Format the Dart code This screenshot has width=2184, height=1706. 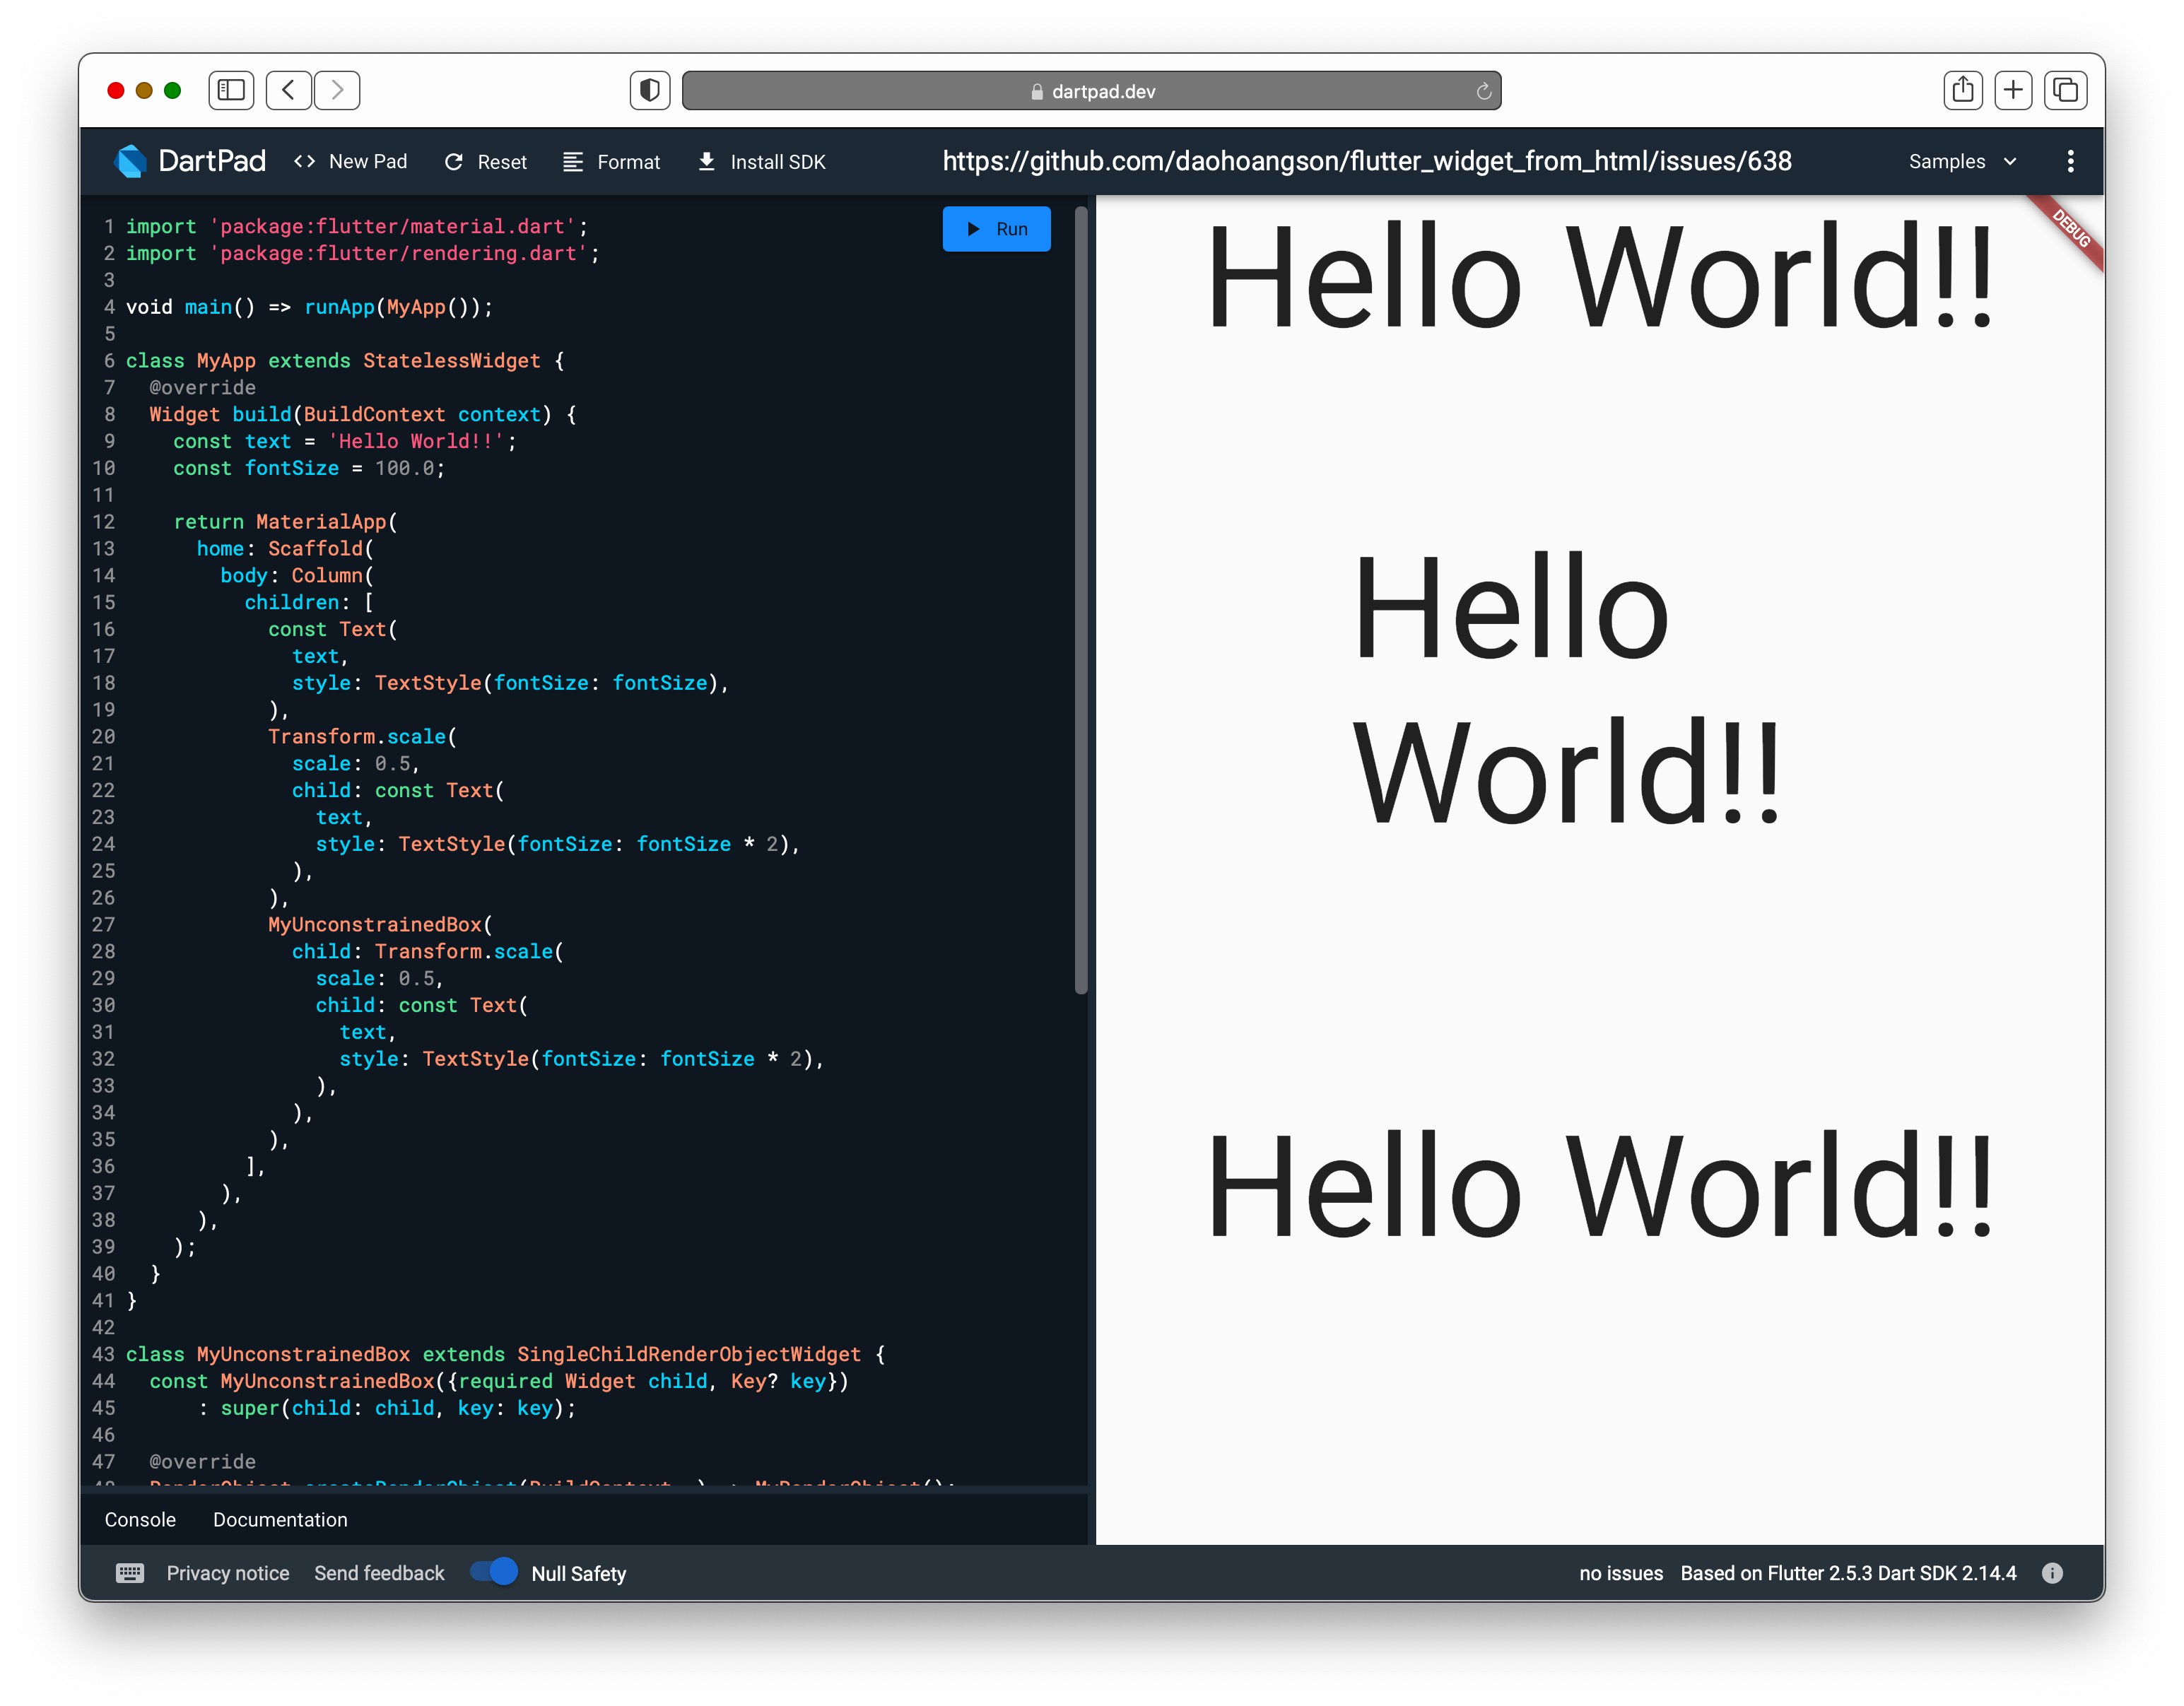(611, 161)
